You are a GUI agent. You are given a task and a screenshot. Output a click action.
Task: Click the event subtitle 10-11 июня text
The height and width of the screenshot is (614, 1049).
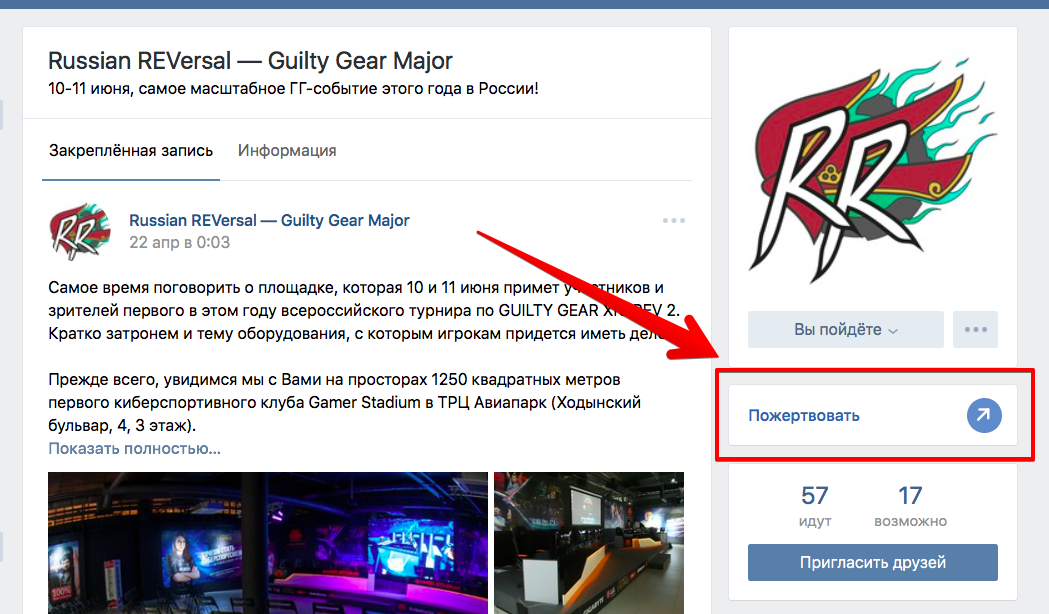tap(293, 88)
